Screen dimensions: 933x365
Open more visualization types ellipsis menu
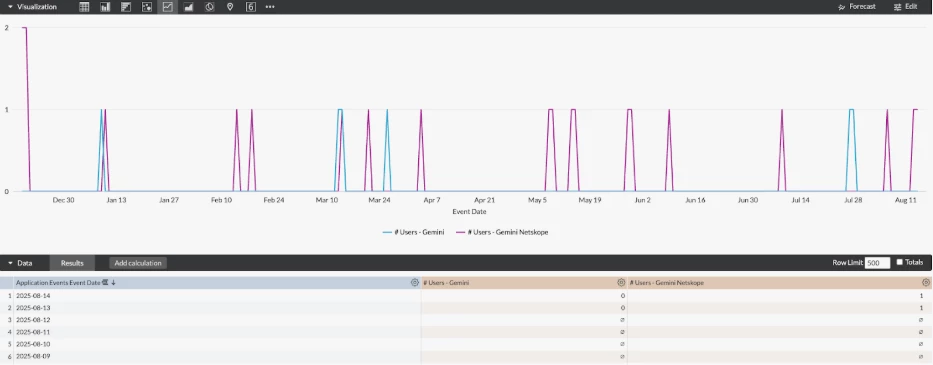pyautogui.click(x=270, y=7)
